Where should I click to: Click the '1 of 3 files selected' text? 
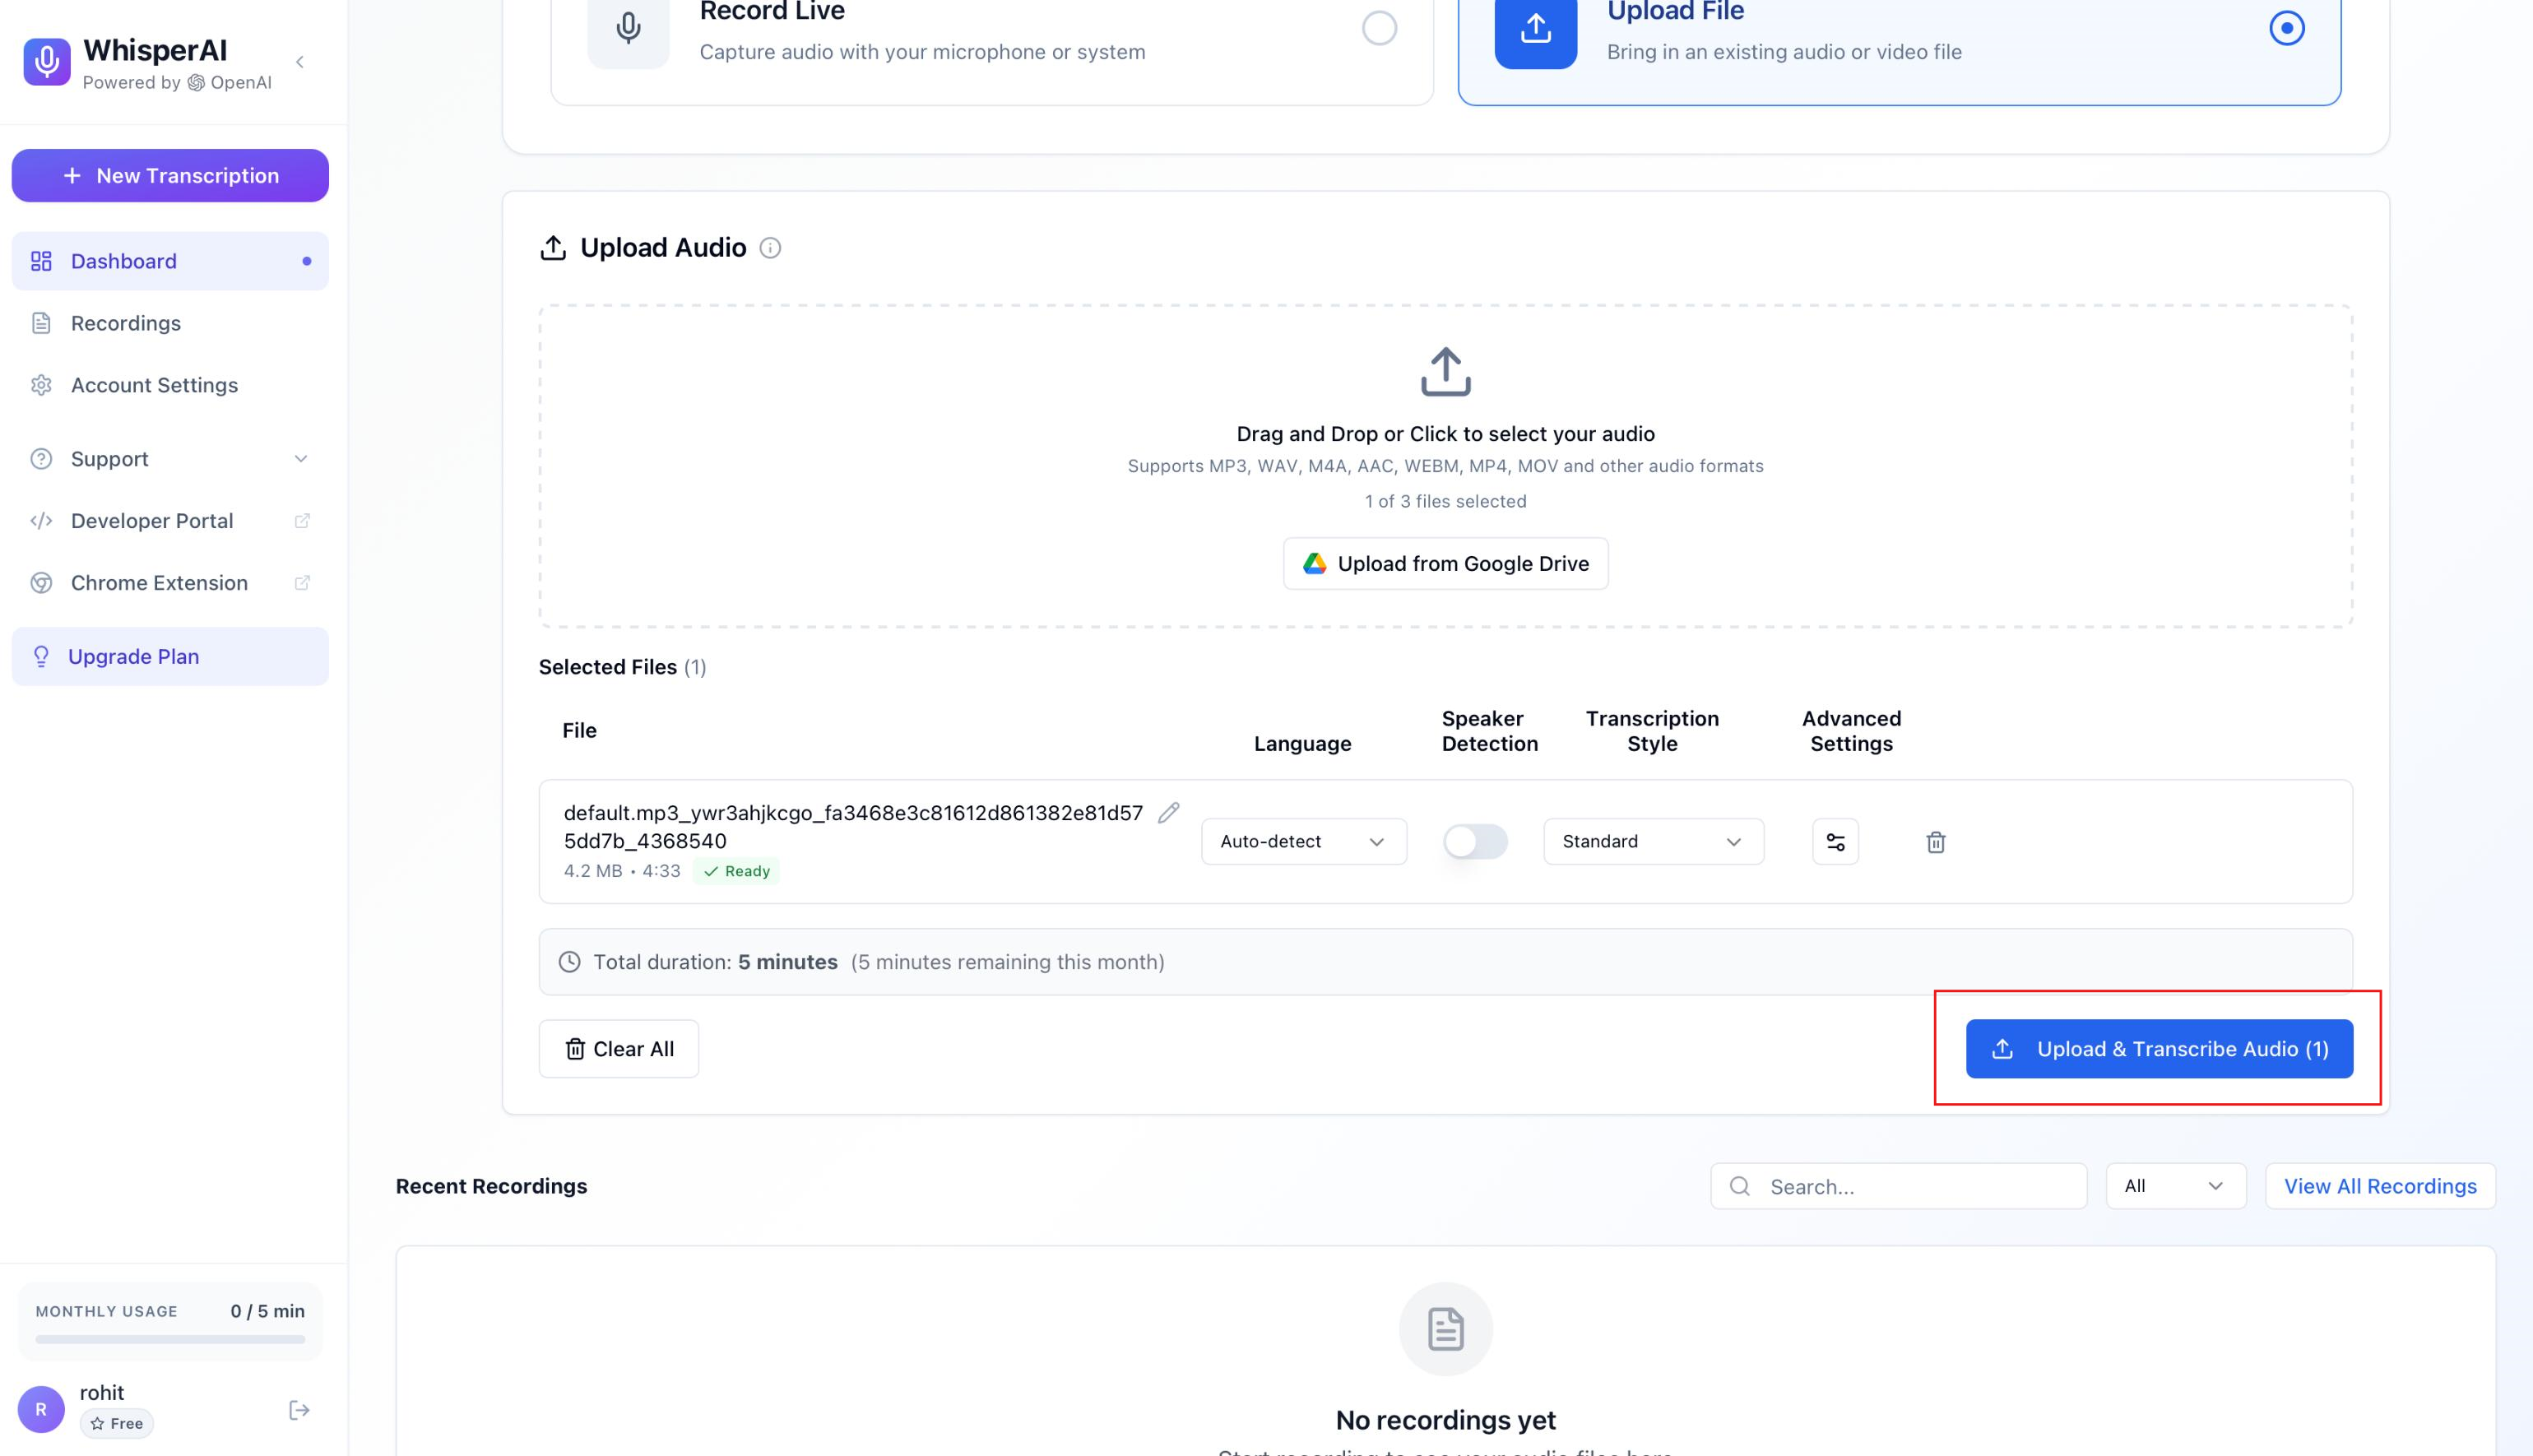[x=1445, y=502]
